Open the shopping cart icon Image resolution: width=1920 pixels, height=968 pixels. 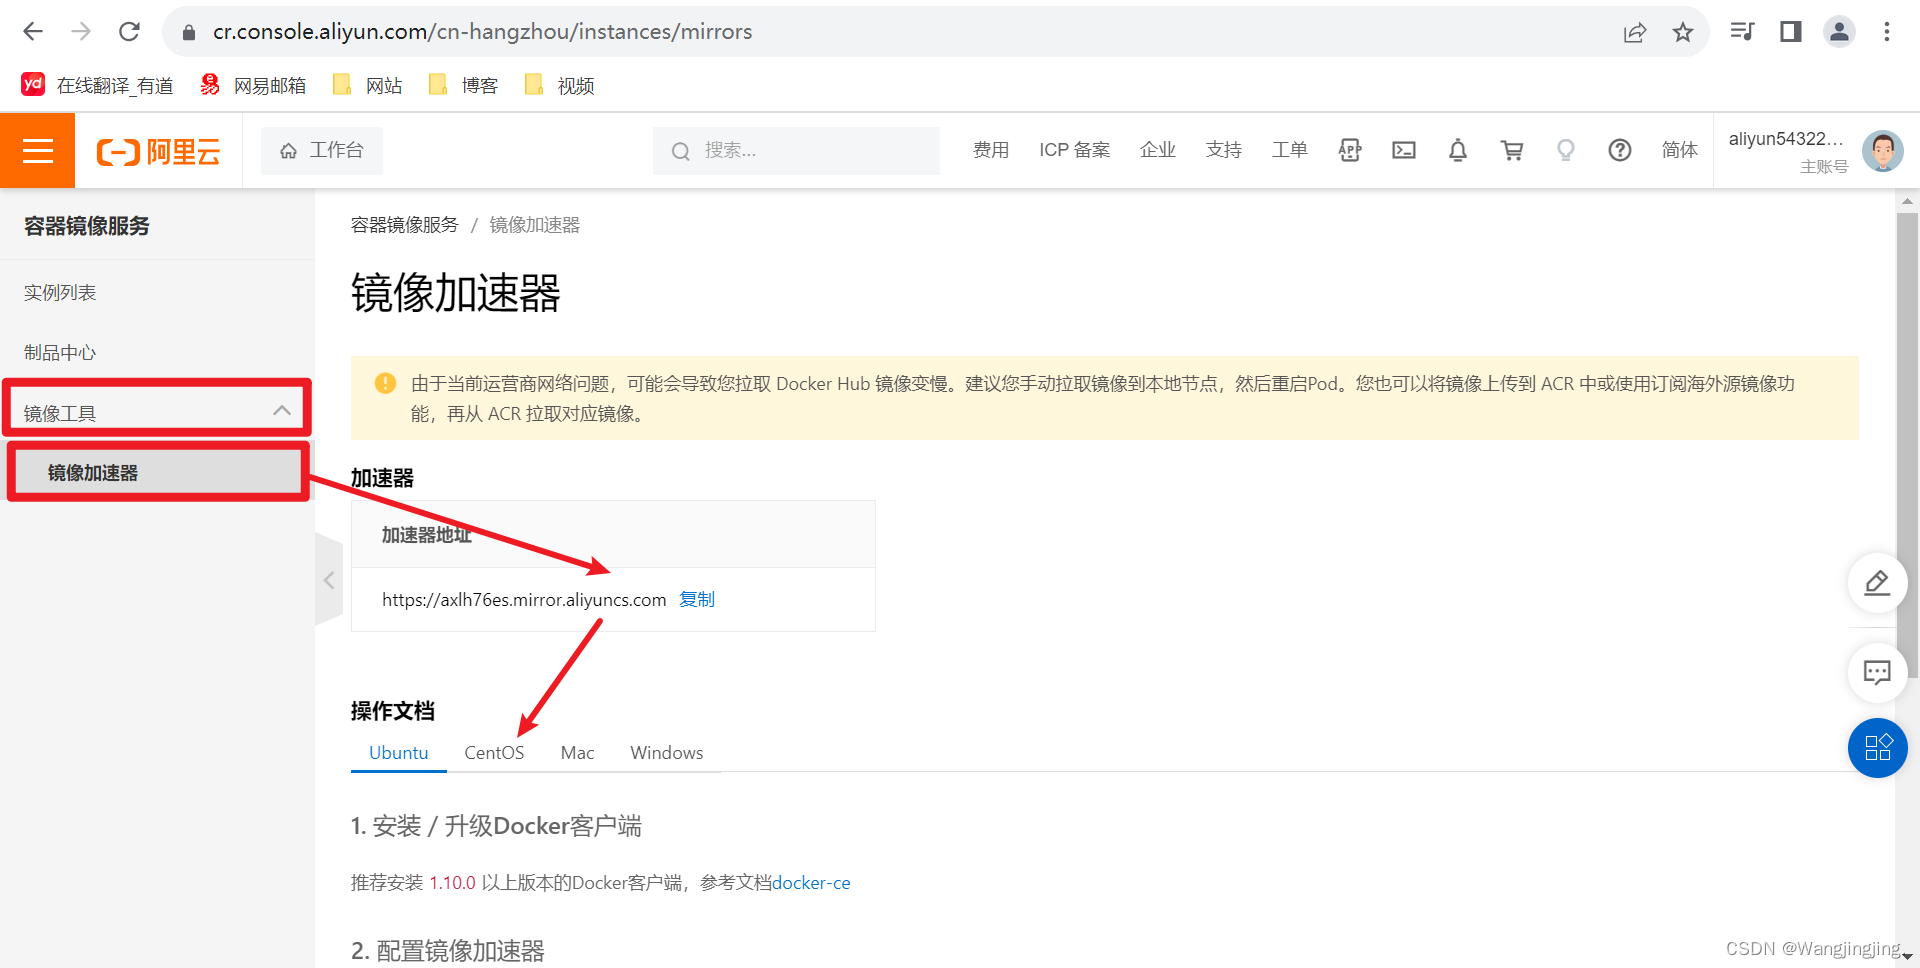[x=1512, y=150]
